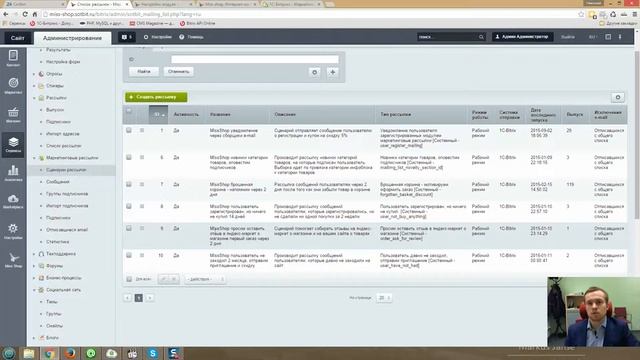Click the search magnifier icon in header

[481, 37]
